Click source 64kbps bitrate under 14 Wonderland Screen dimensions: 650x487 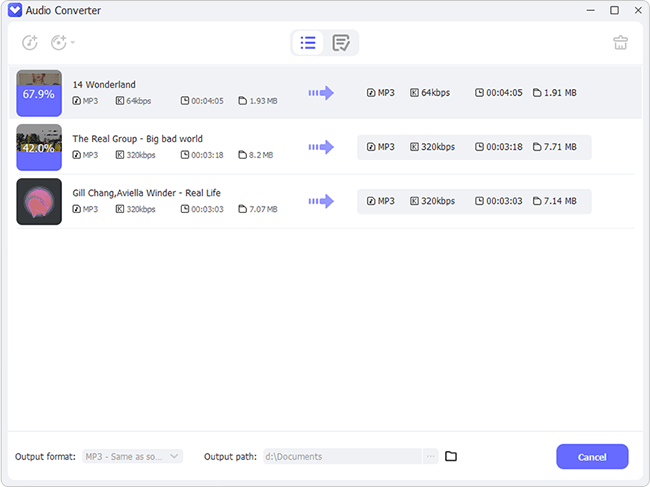[x=133, y=101]
